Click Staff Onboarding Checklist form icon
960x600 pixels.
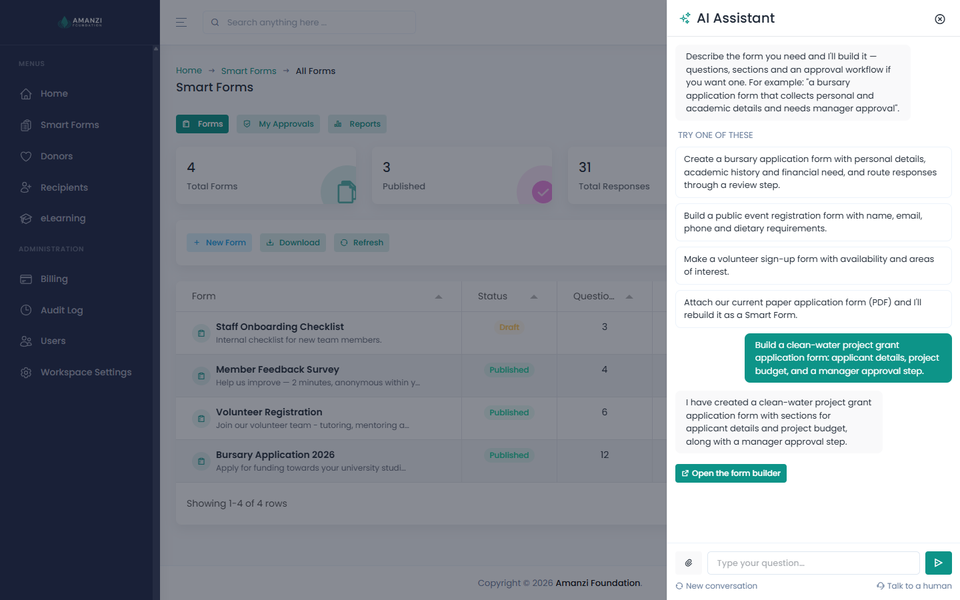click(201, 333)
